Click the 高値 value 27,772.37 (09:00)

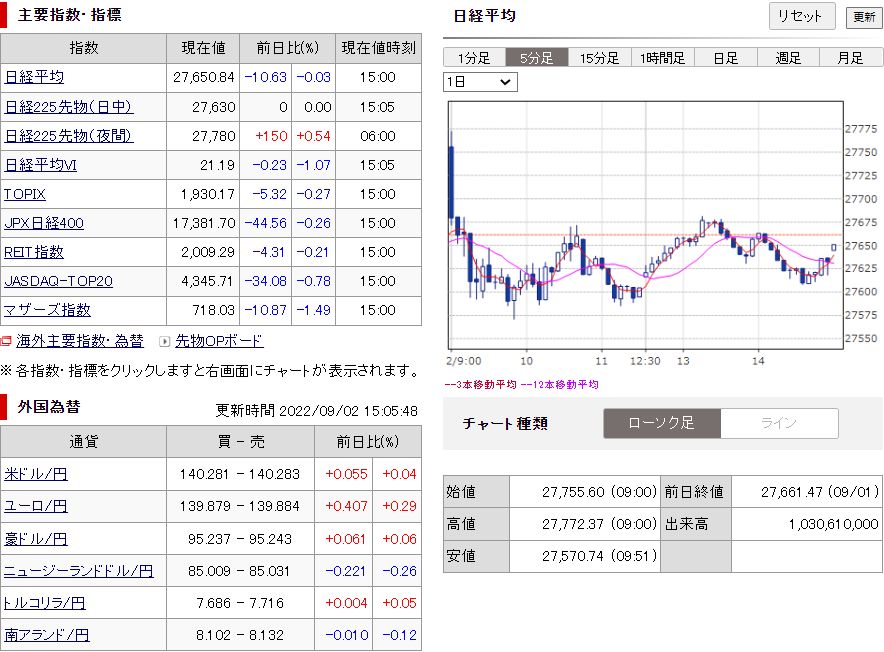pos(599,524)
